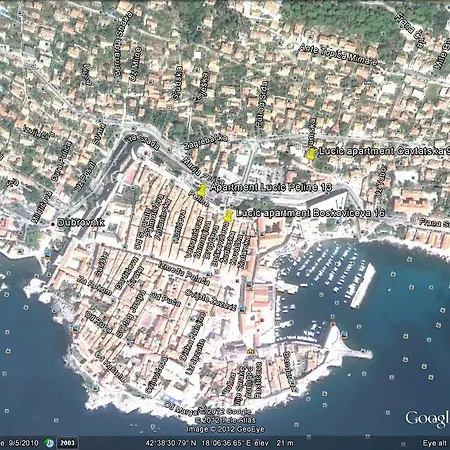Image resolution: width=450 pixels, height=450 pixels.
Task: Click the red icon inside Za Gradu loop
Action: pyautogui.click(x=146, y=153)
